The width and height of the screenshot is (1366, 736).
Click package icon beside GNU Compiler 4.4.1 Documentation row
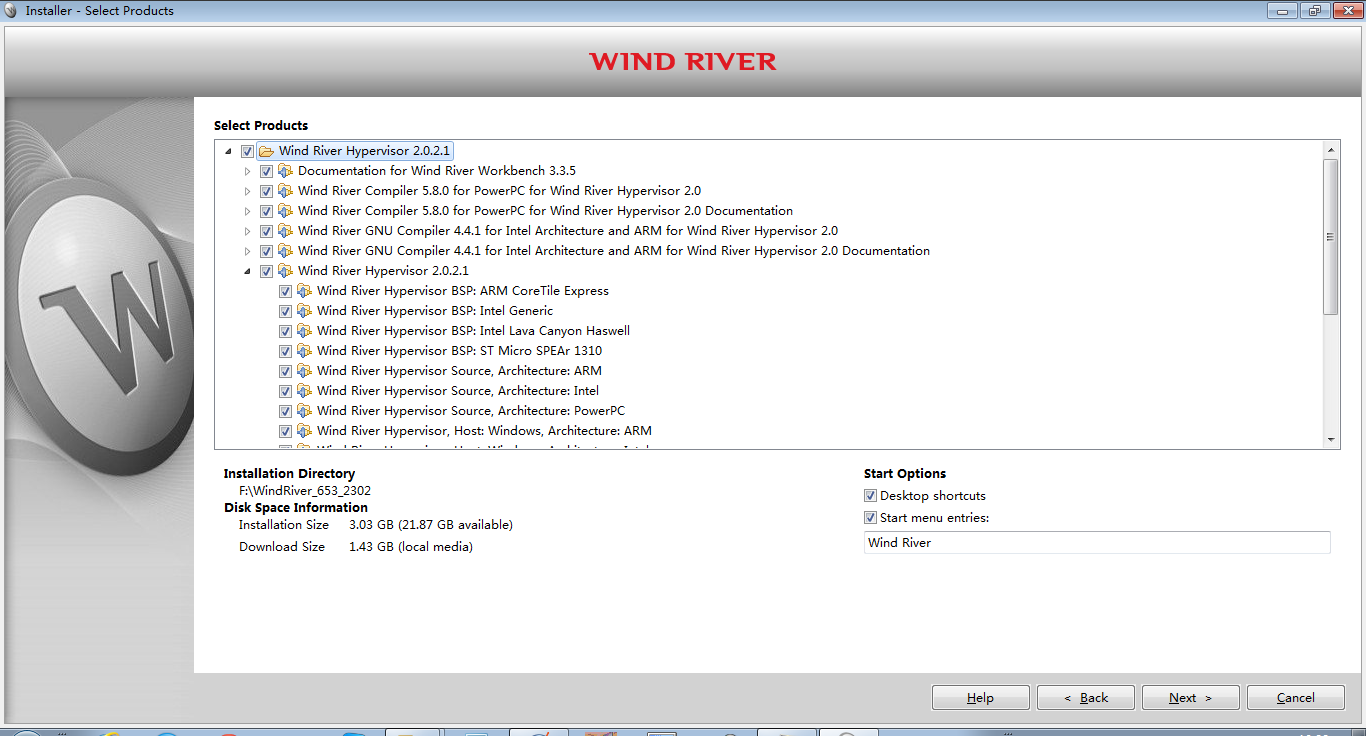point(285,251)
